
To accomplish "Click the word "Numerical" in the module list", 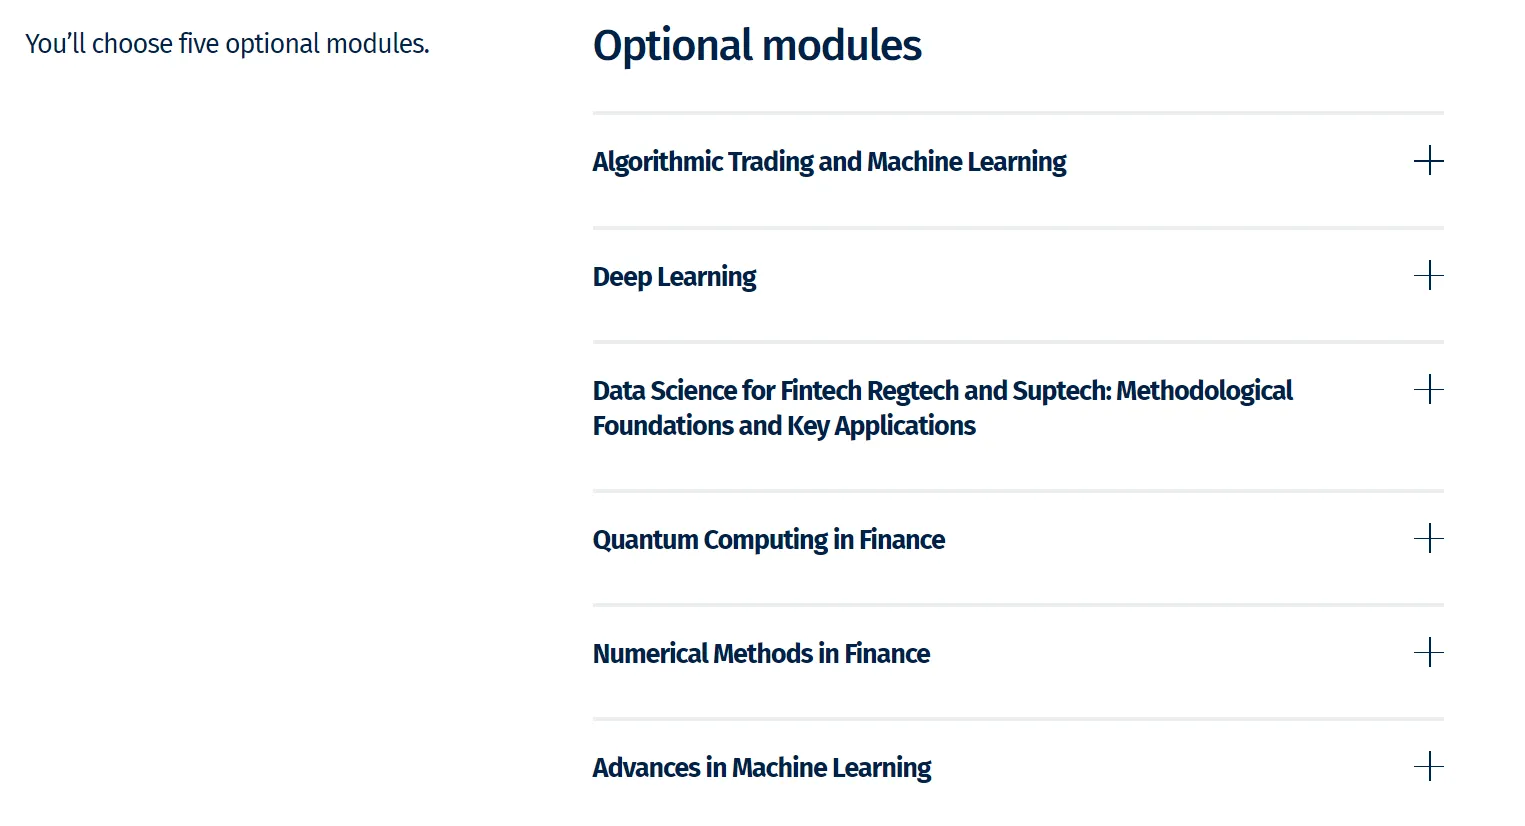I will tap(650, 654).
